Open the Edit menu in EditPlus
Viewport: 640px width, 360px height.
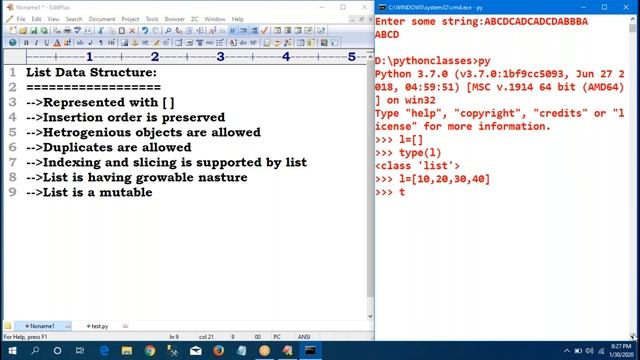coord(36,19)
